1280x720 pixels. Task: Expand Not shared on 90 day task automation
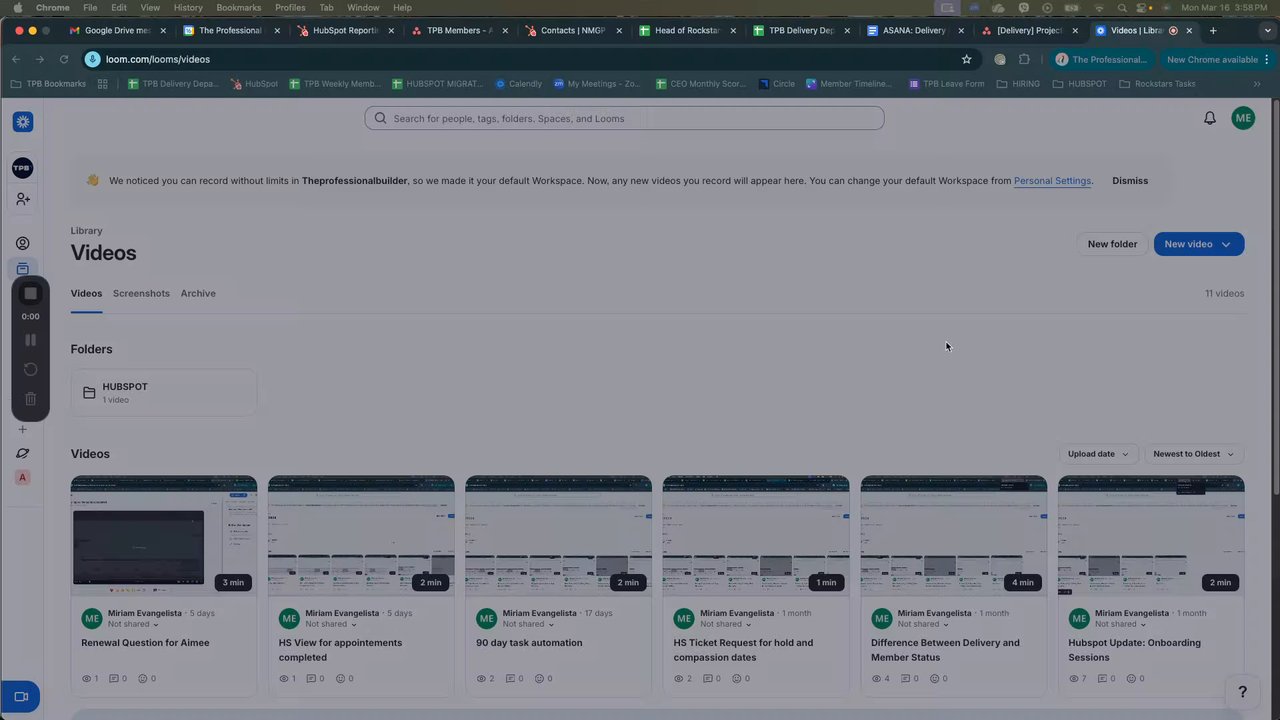pyautogui.click(x=528, y=624)
